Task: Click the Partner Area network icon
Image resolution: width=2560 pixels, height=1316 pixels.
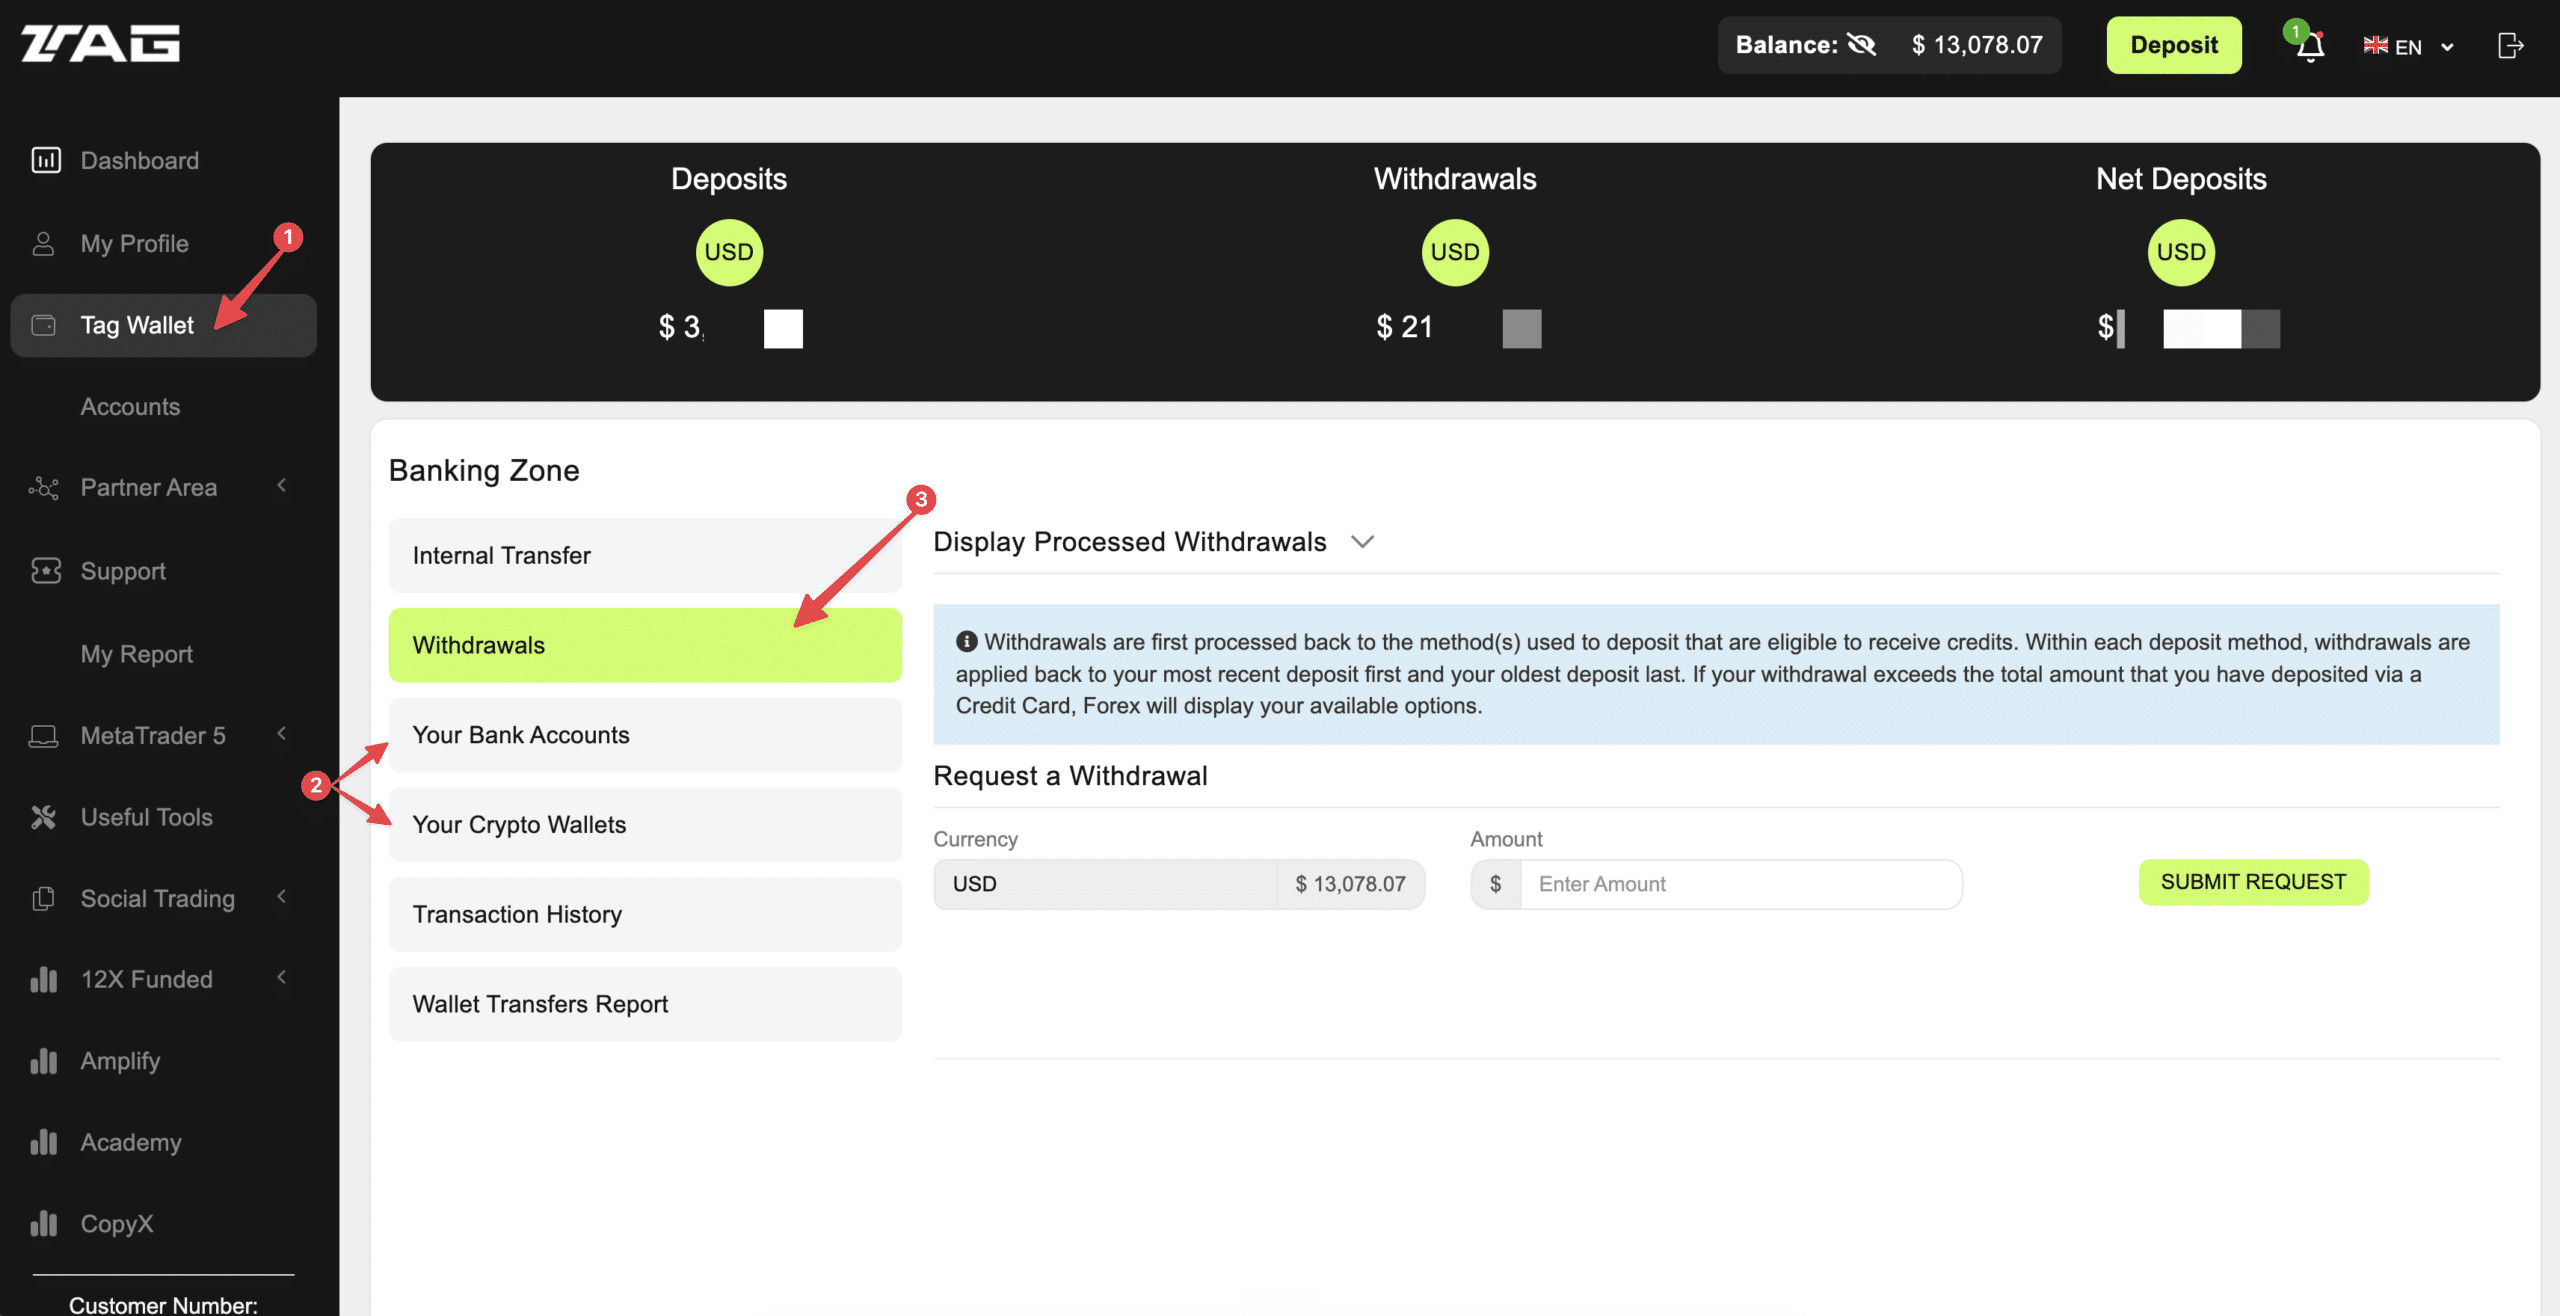Action: [x=44, y=487]
